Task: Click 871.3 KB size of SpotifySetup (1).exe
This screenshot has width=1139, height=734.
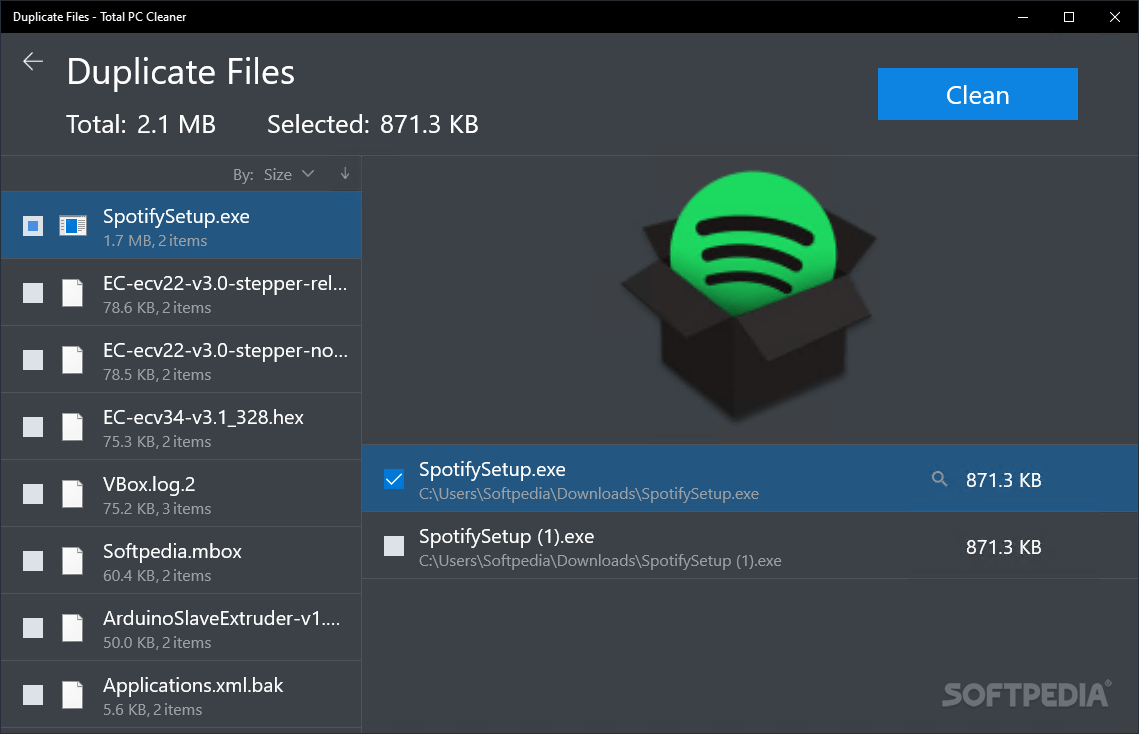Action: (x=1003, y=547)
